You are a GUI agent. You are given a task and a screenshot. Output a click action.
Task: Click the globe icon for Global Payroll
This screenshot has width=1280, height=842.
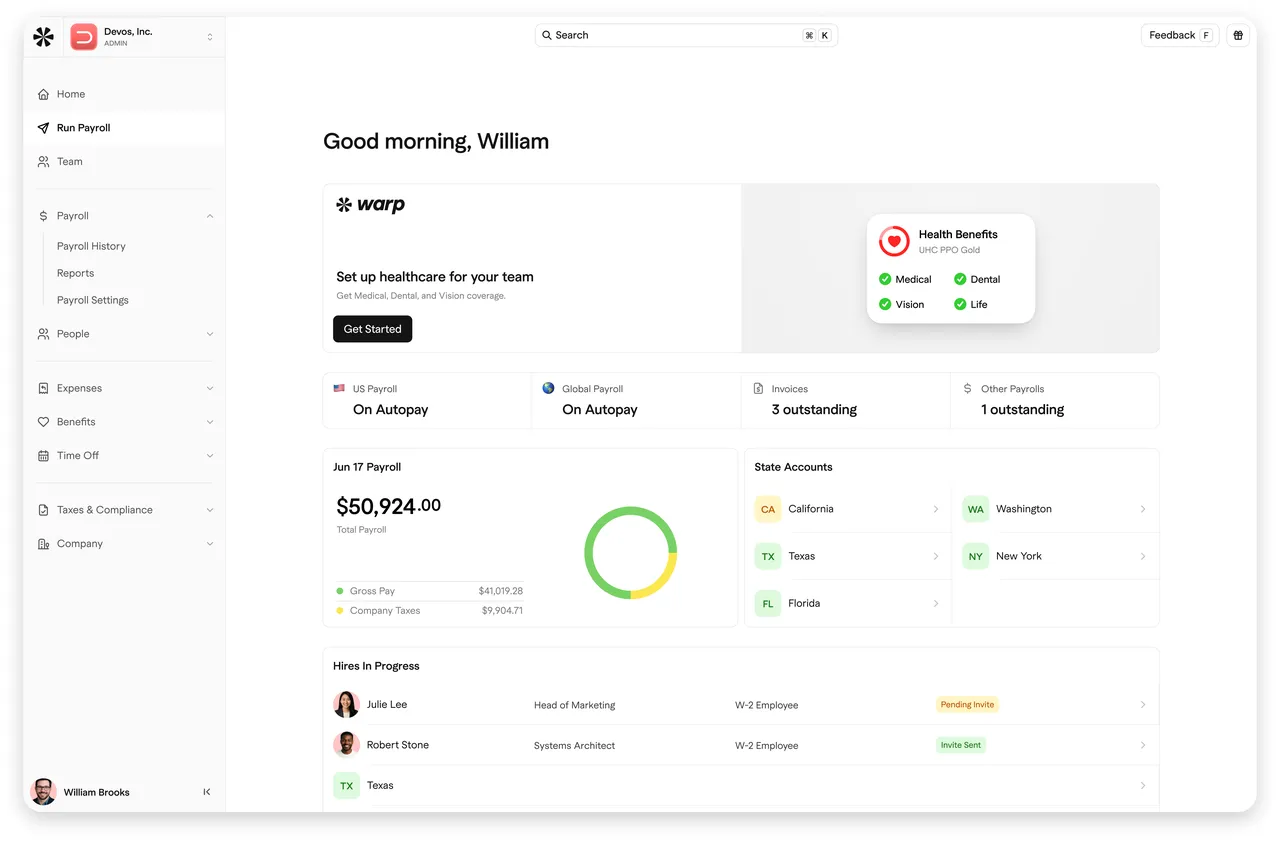point(548,388)
